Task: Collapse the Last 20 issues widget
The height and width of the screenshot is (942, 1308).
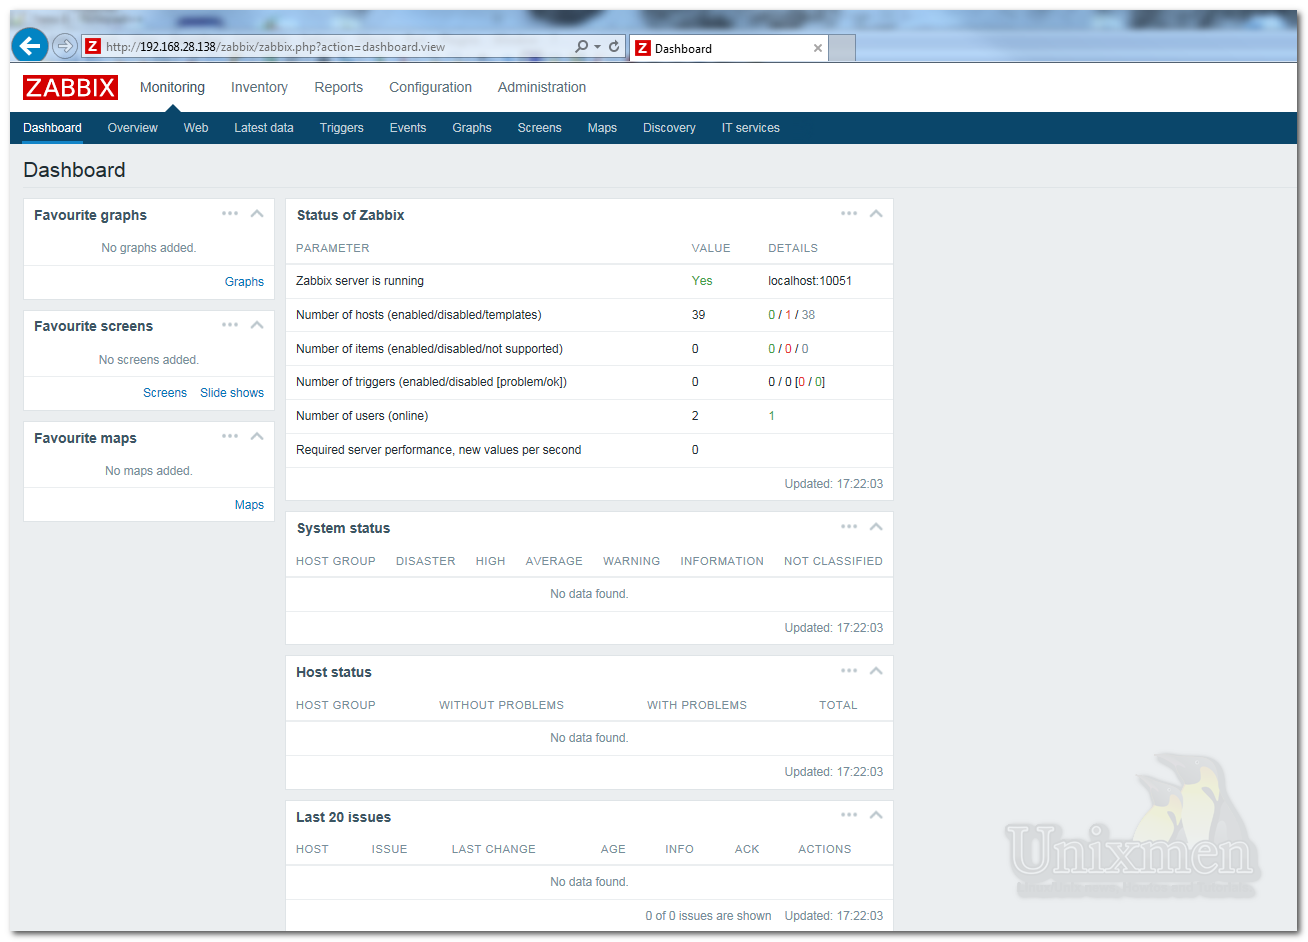Action: (876, 815)
